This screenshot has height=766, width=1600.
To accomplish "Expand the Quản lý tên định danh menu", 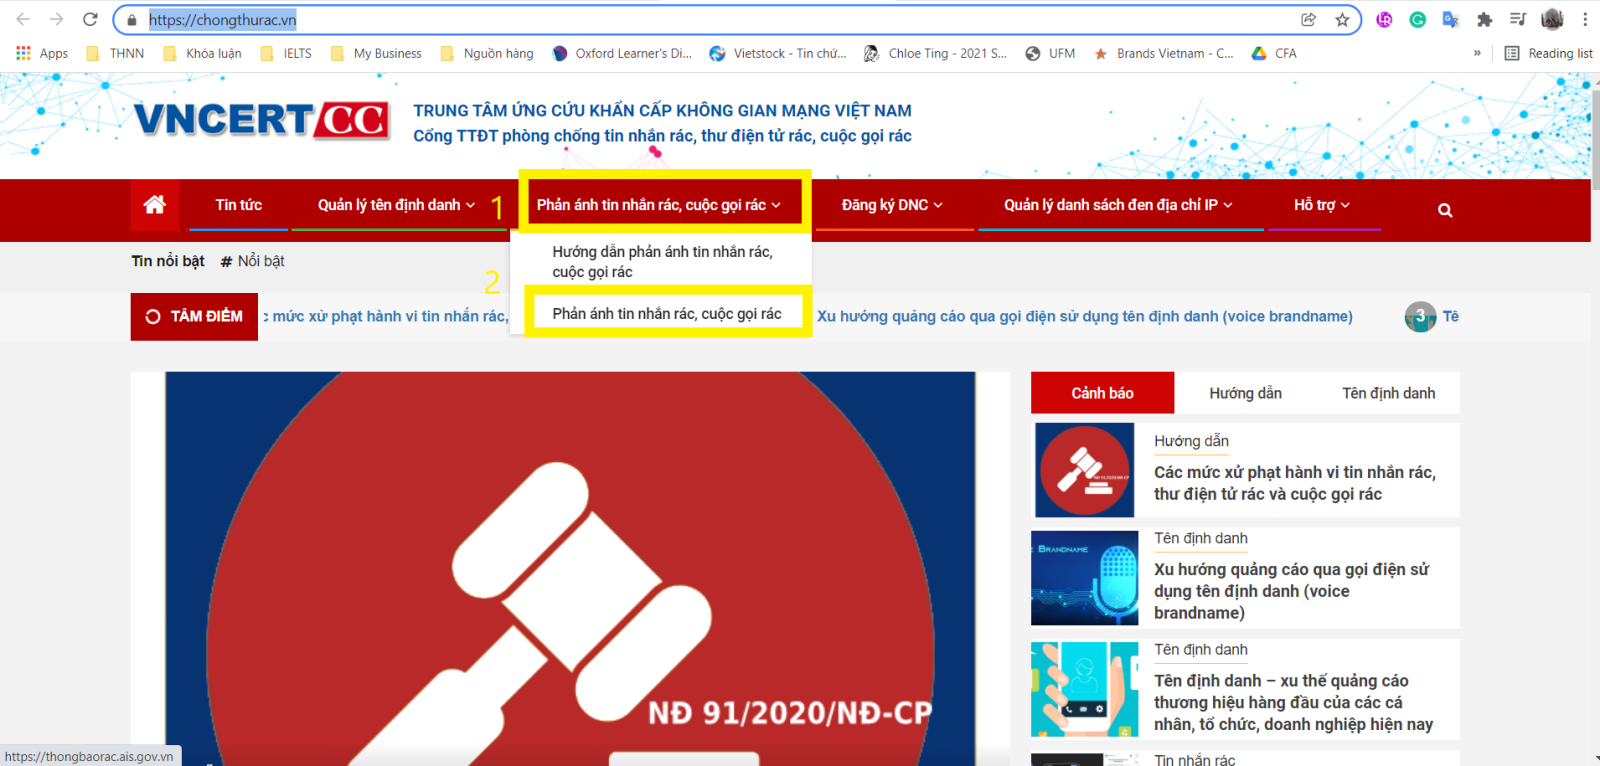I will 397,205.
